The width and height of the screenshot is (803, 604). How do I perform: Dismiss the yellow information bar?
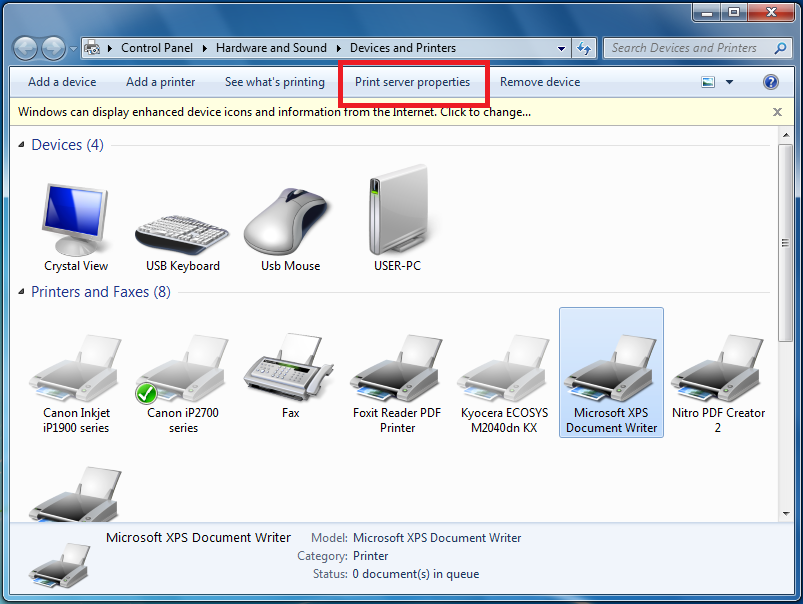(777, 112)
